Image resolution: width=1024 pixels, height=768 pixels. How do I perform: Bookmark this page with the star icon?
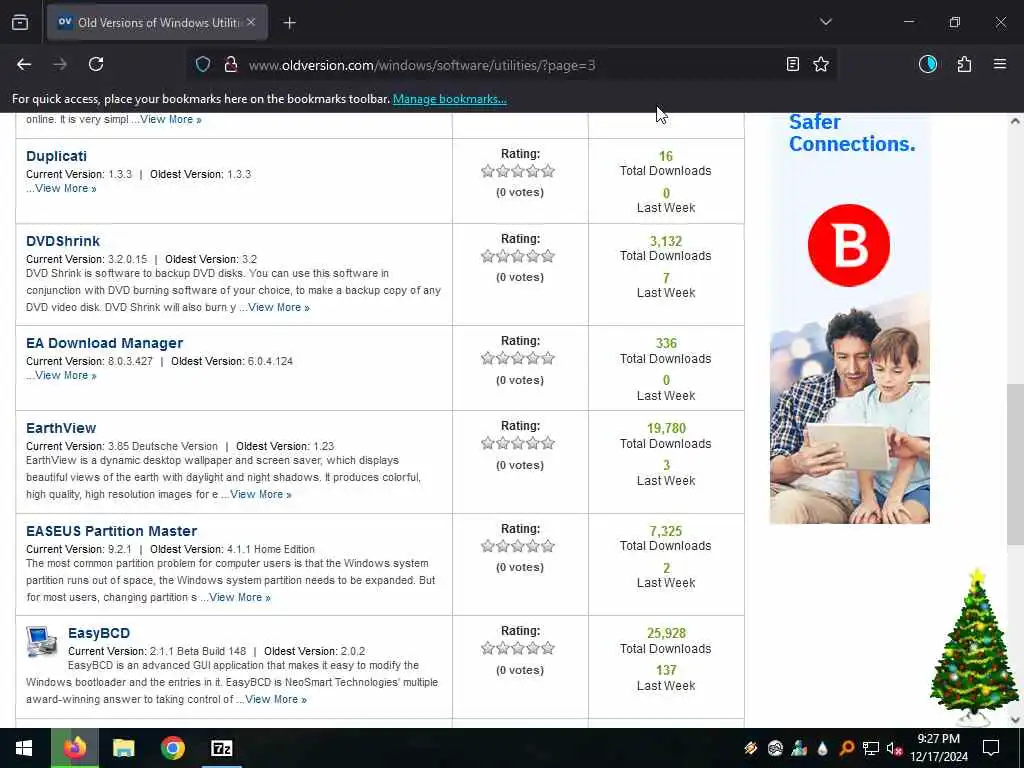click(821, 64)
